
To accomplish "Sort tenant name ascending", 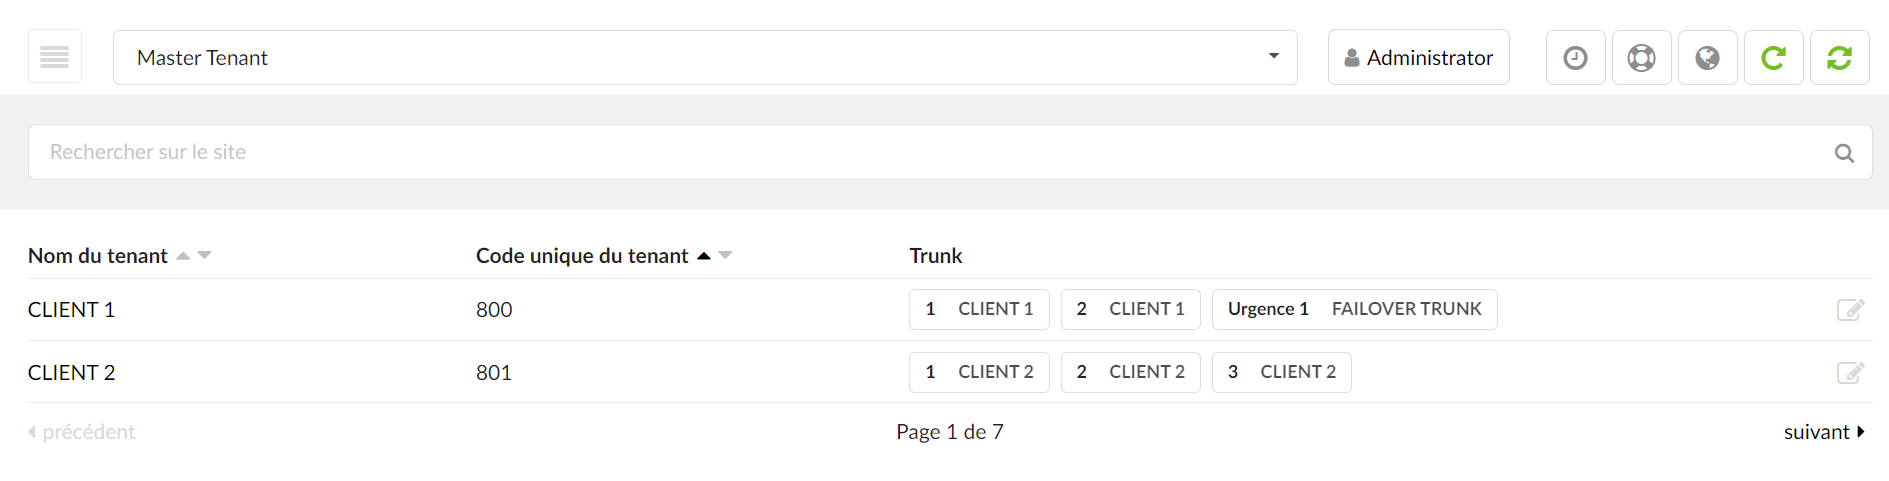I will pyautogui.click(x=183, y=256).
